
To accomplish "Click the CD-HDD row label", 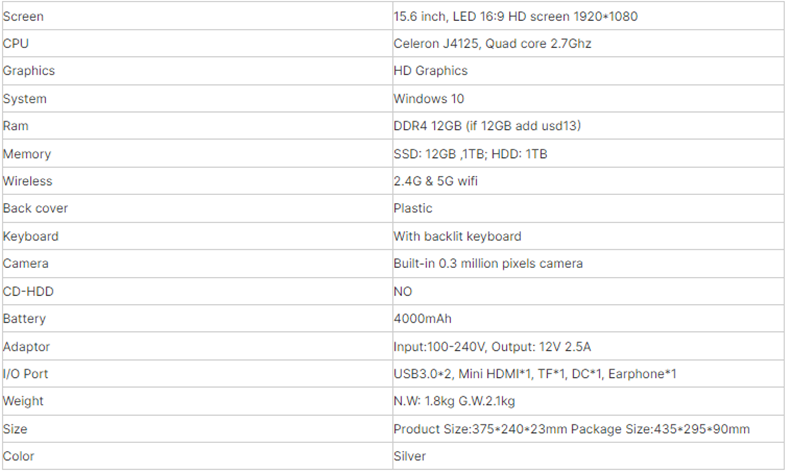I will [197, 291].
